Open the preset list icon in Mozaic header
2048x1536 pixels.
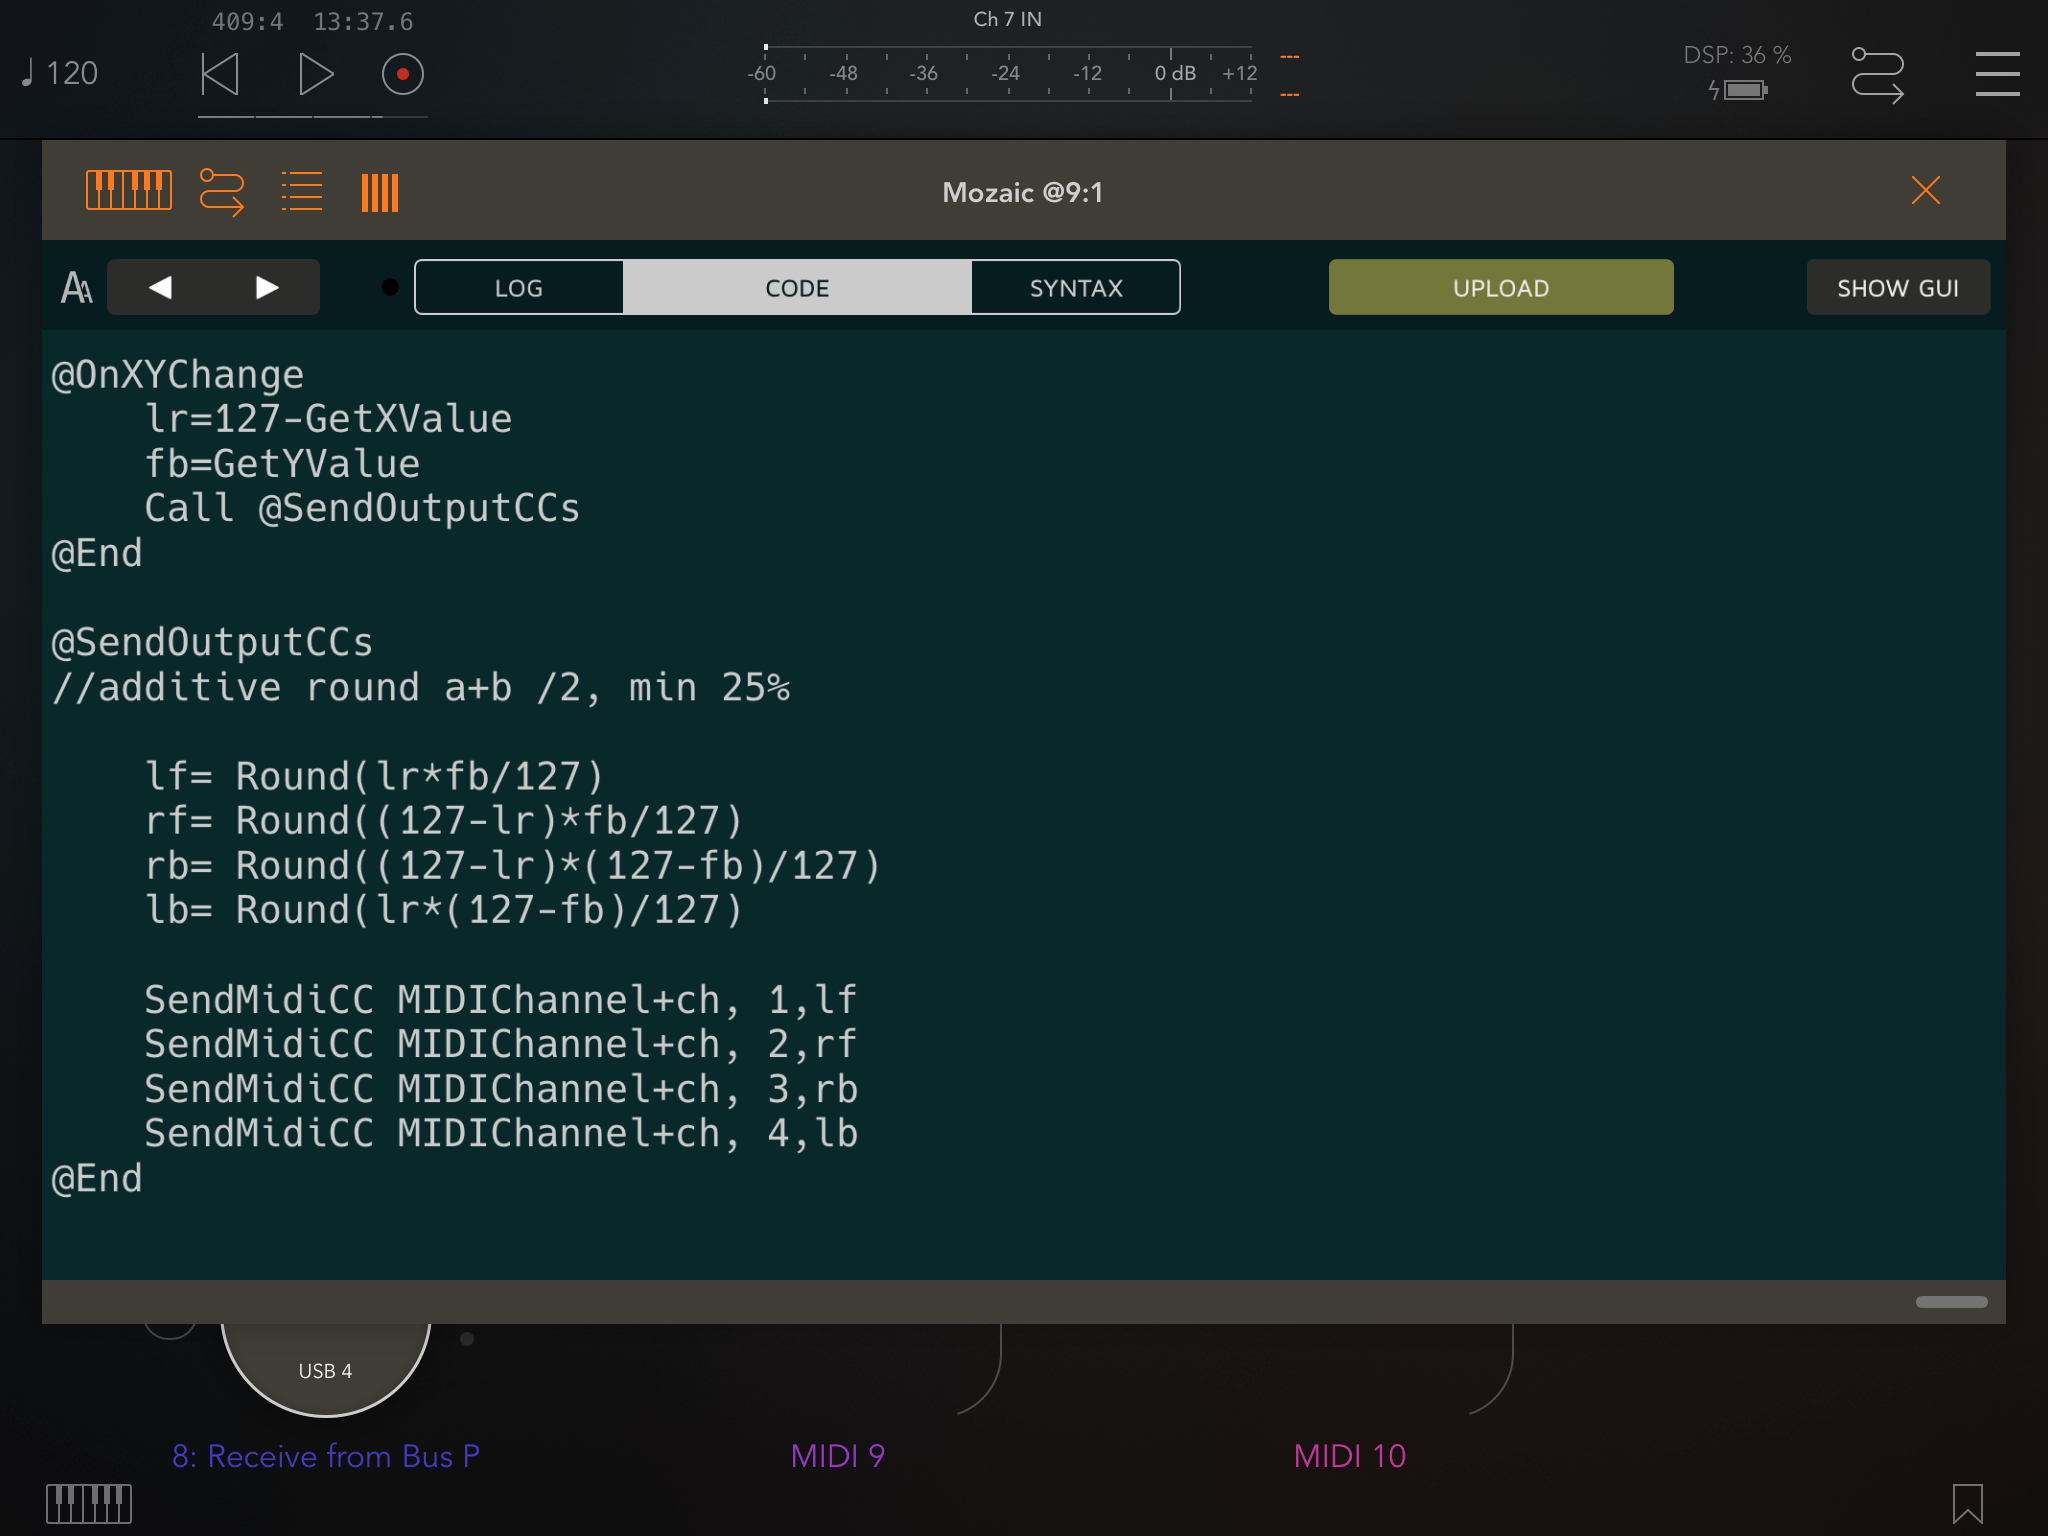pyautogui.click(x=301, y=191)
